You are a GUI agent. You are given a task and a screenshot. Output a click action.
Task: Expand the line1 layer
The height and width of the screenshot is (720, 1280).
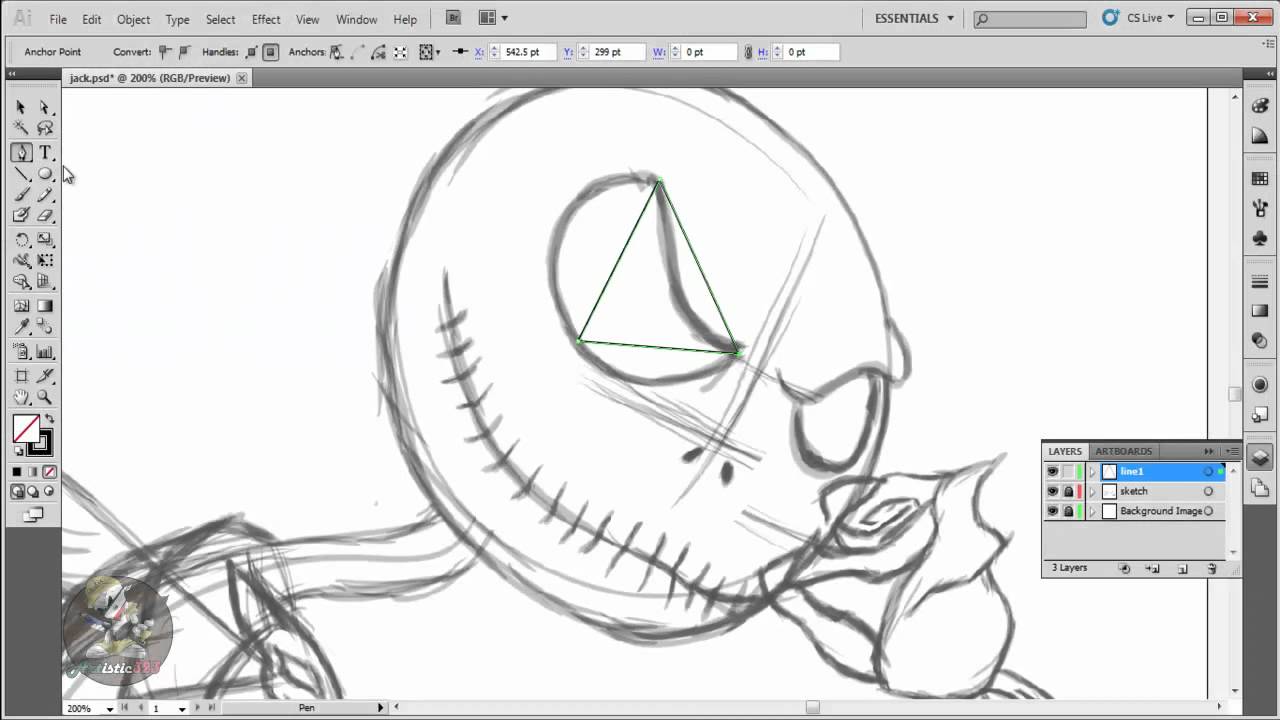point(1092,471)
